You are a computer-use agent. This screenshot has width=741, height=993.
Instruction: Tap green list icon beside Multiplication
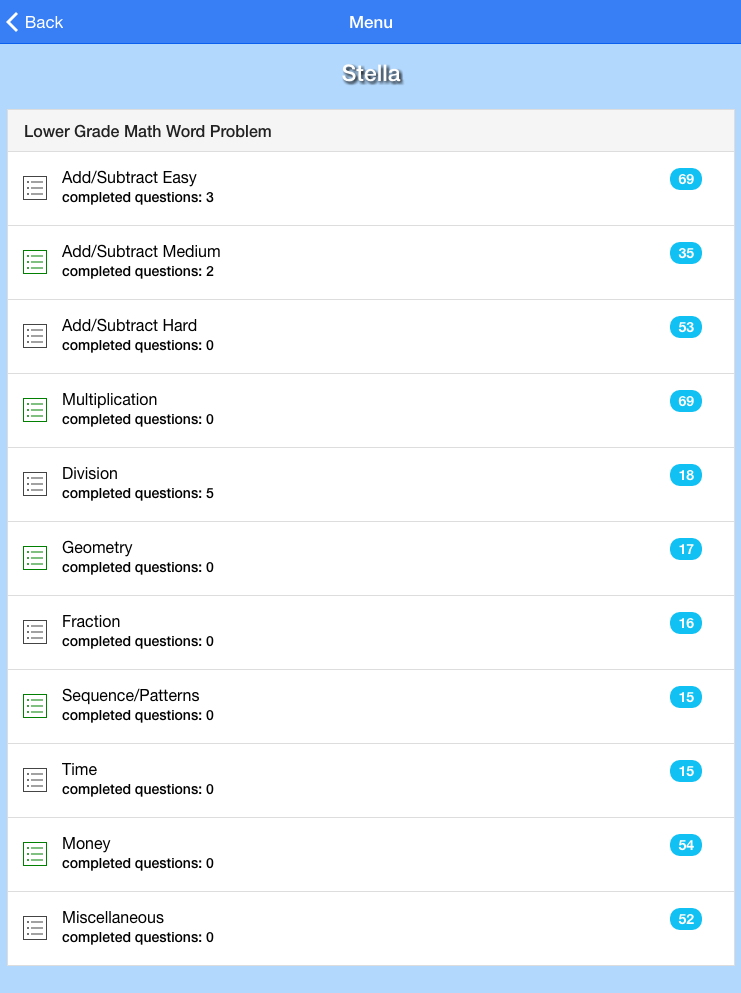(x=35, y=410)
